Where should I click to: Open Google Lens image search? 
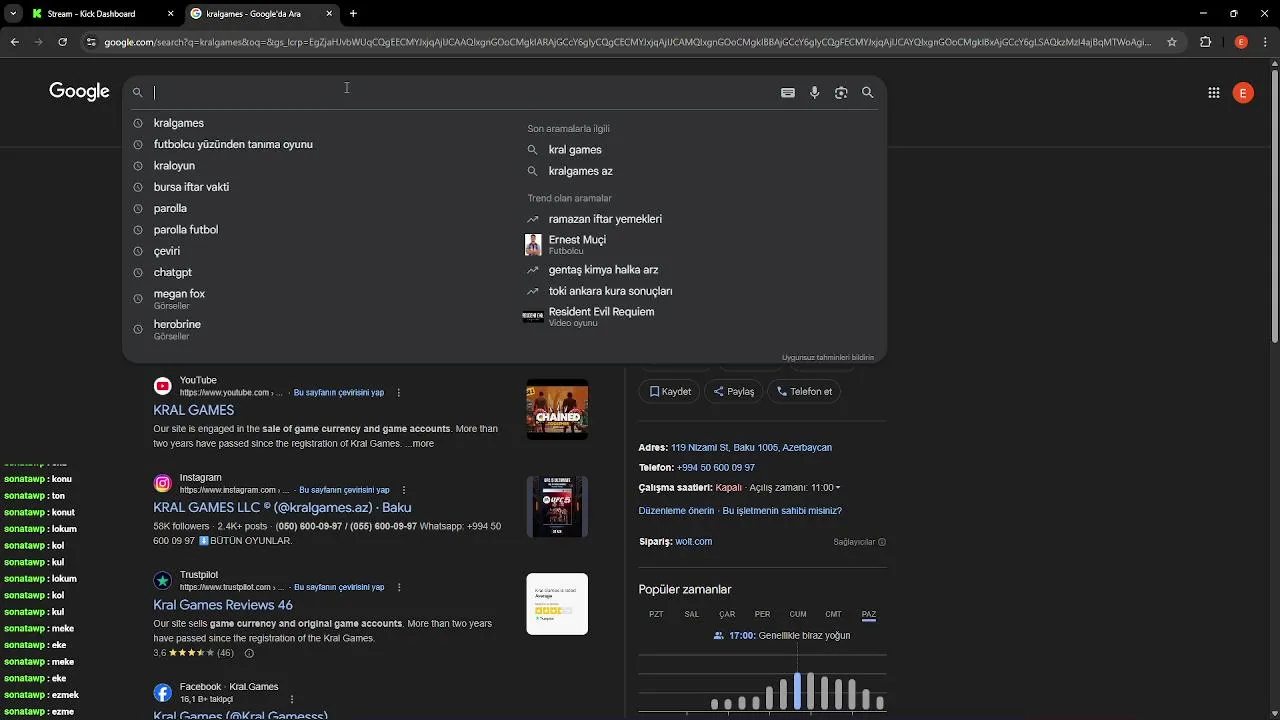(x=841, y=92)
